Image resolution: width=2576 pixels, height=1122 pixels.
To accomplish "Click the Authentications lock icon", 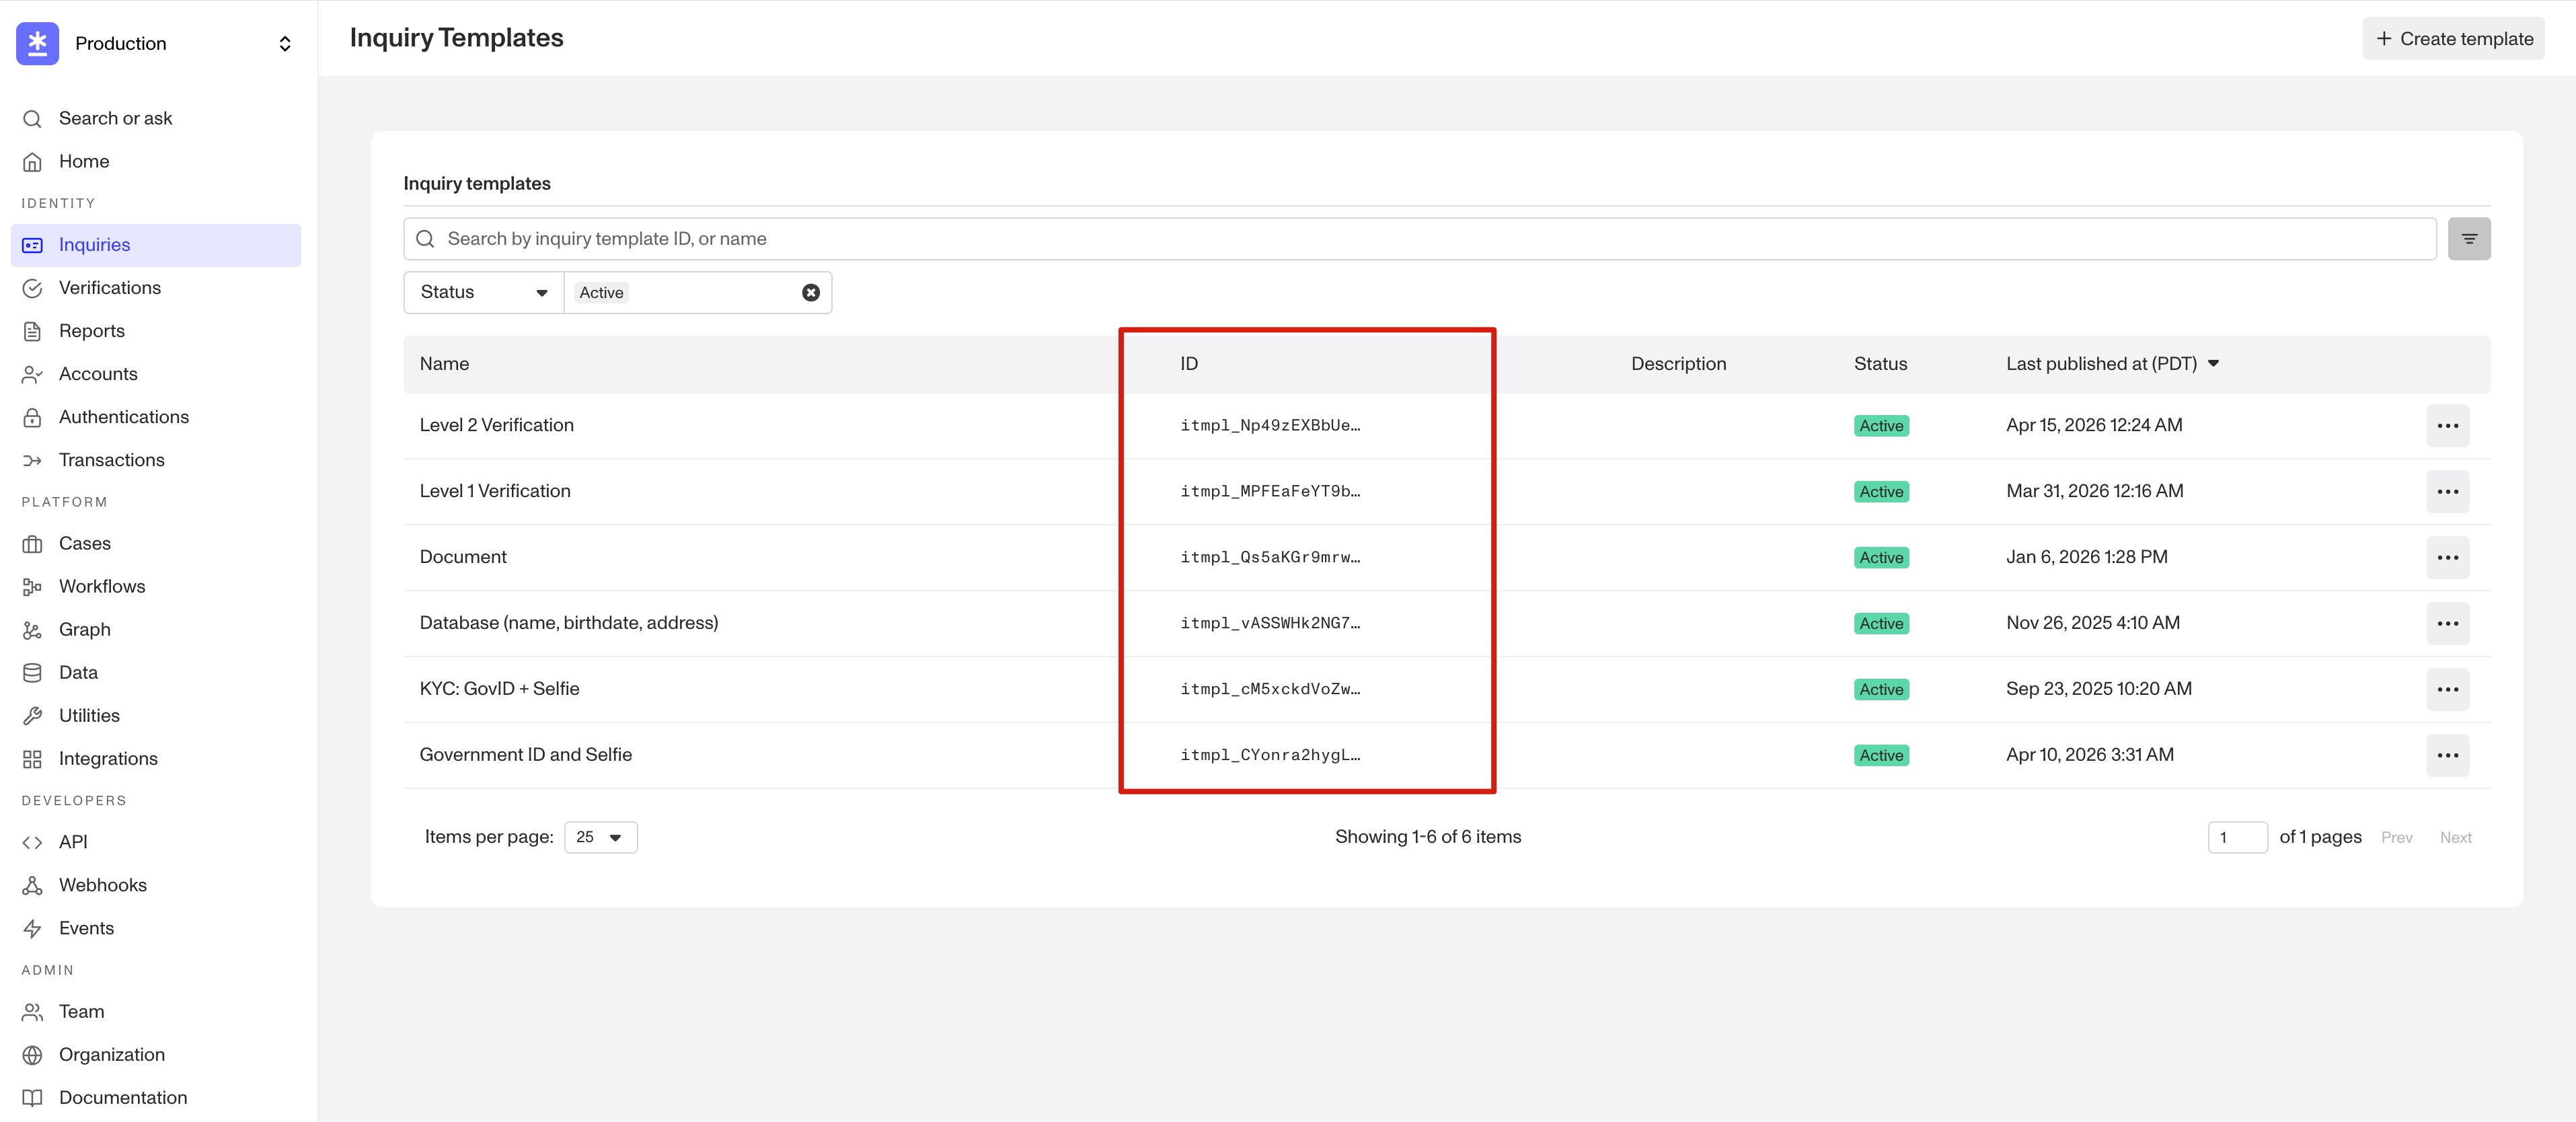I will point(32,417).
